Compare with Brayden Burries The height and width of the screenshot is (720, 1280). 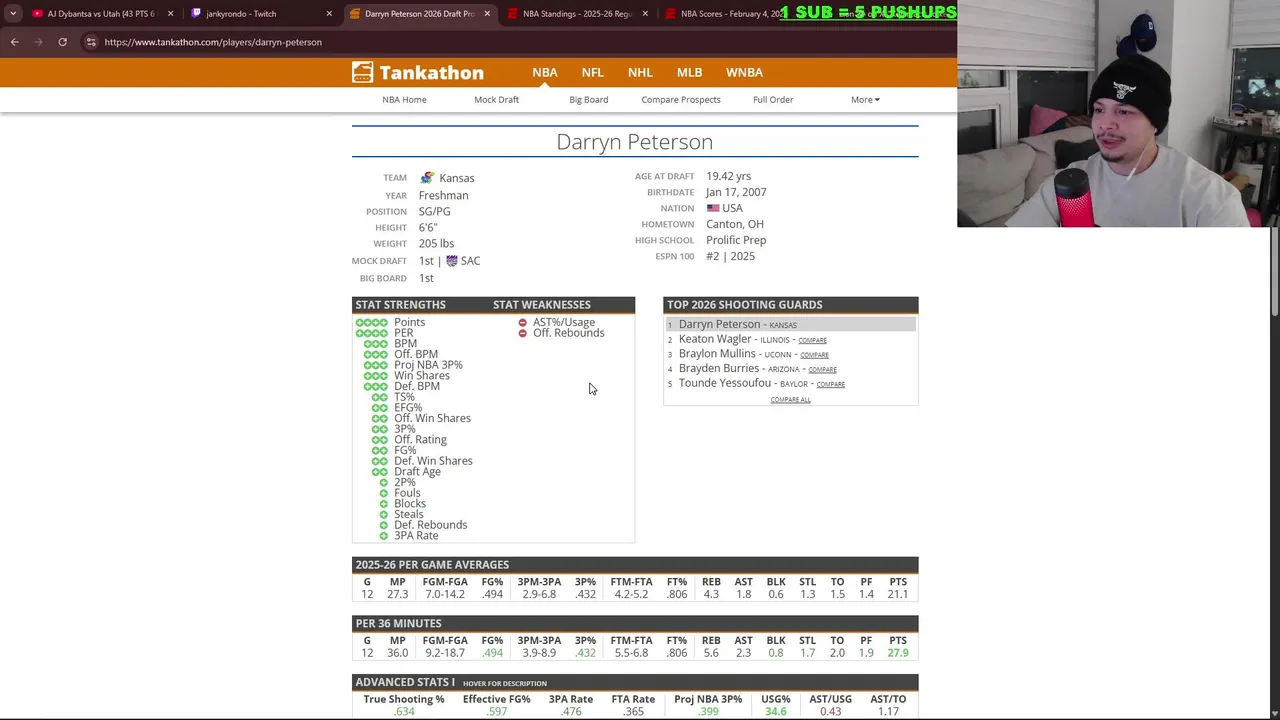(822, 370)
